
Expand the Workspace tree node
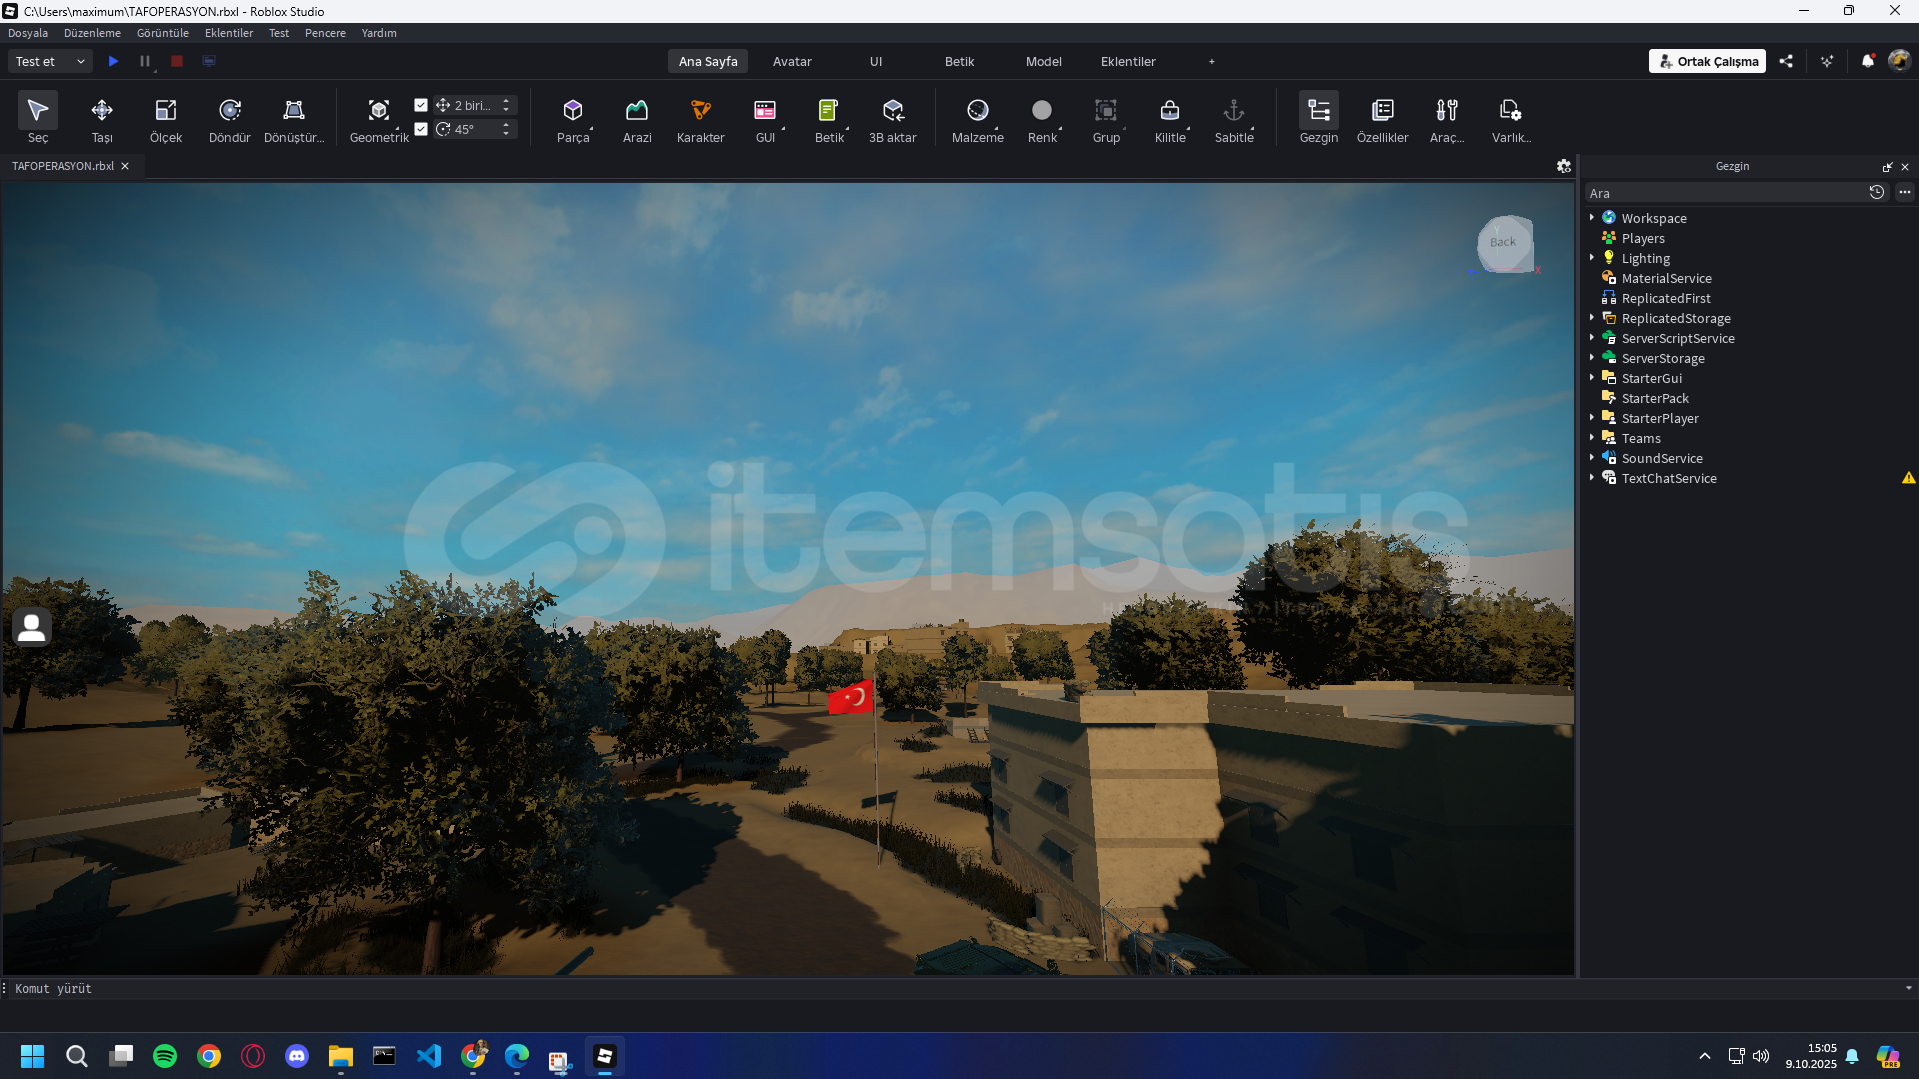click(x=1592, y=218)
